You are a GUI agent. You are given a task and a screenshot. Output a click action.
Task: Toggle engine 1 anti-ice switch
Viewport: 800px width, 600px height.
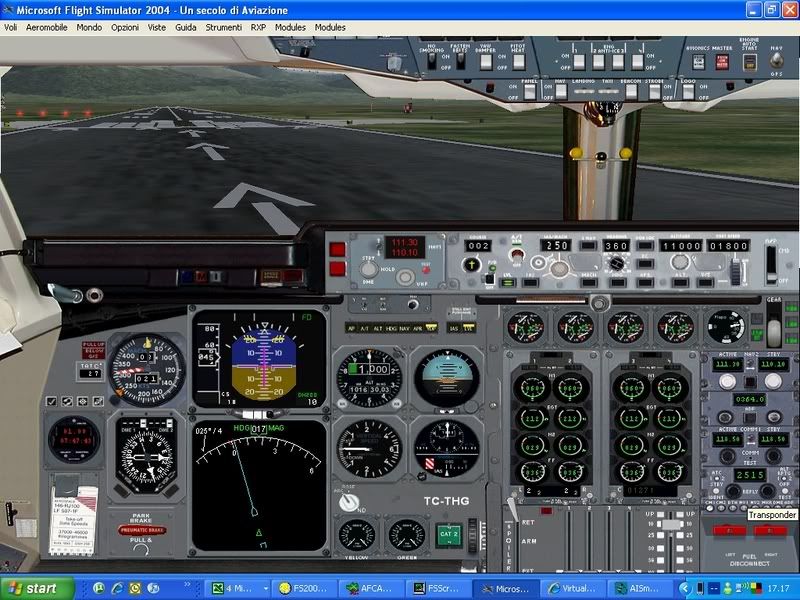coord(579,62)
